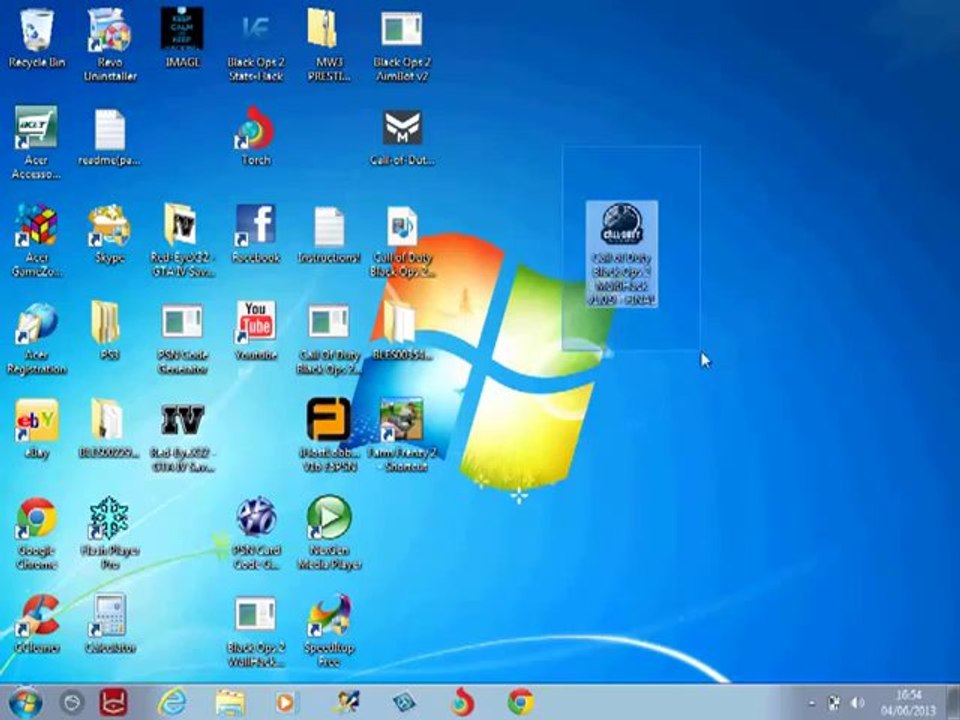Select the orange and black V1b icon
The height and width of the screenshot is (720, 960).
point(329,435)
